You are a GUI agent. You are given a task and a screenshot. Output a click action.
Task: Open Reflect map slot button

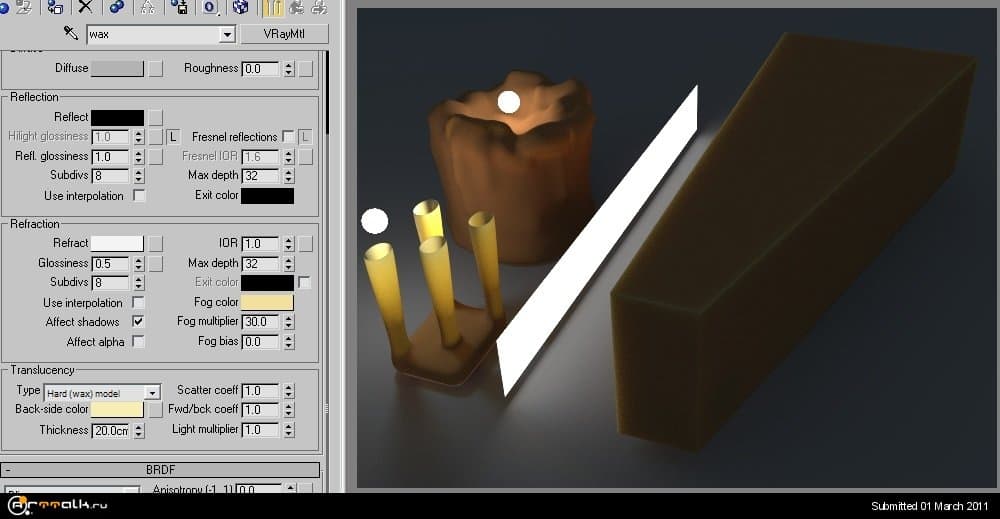click(x=156, y=117)
